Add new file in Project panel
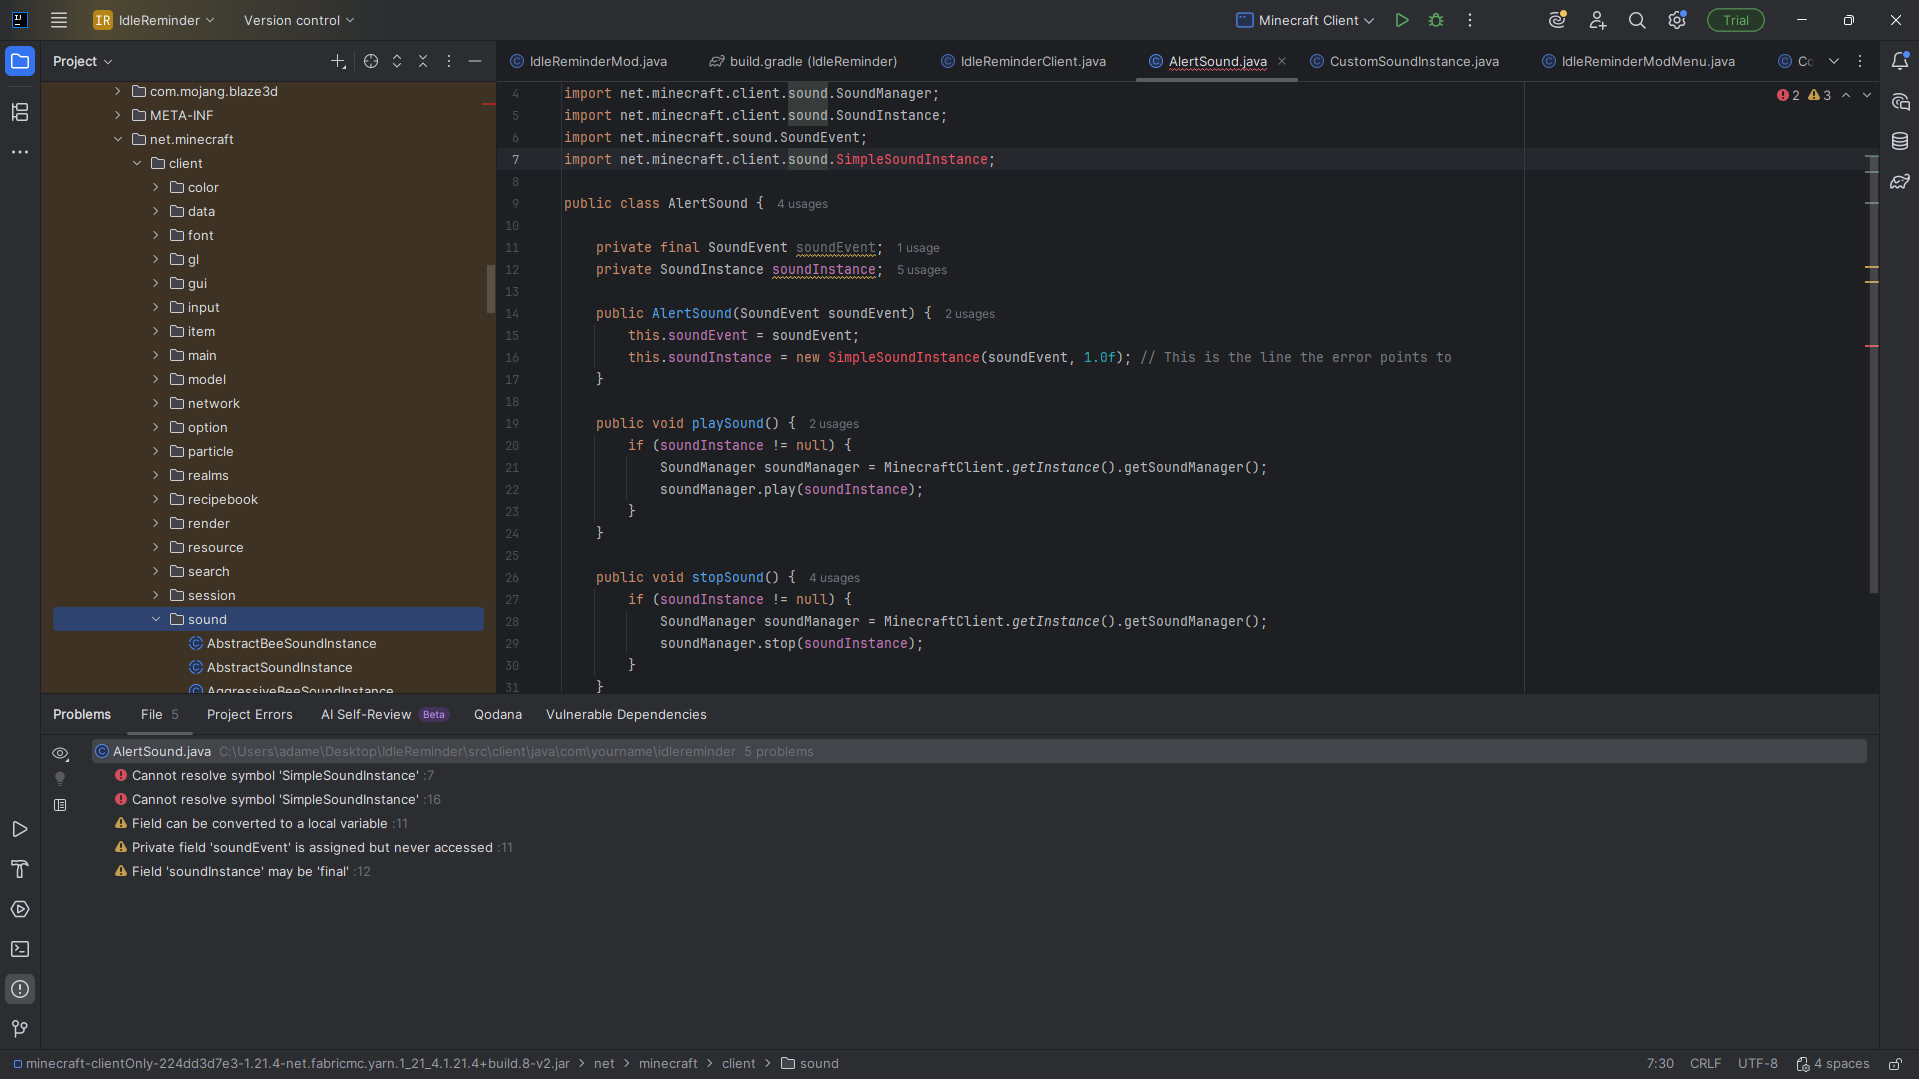This screenshot has width=1919, height=1079. (x=338, y=61)
